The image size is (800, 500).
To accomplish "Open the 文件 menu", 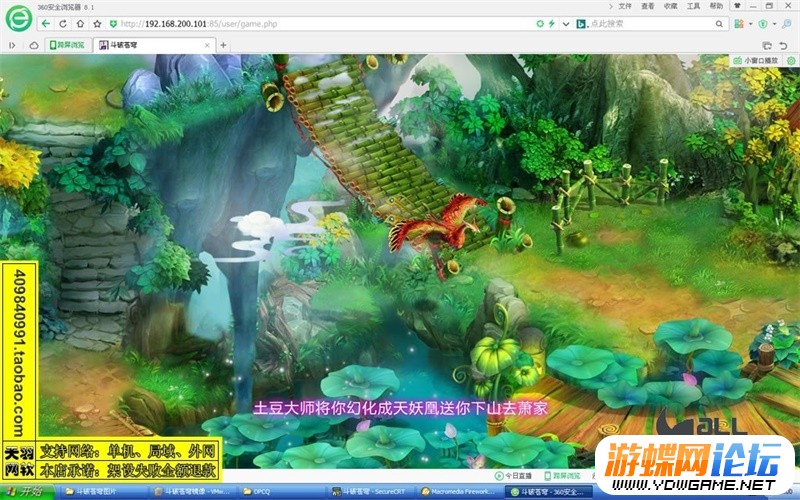I will coord(625,6).
